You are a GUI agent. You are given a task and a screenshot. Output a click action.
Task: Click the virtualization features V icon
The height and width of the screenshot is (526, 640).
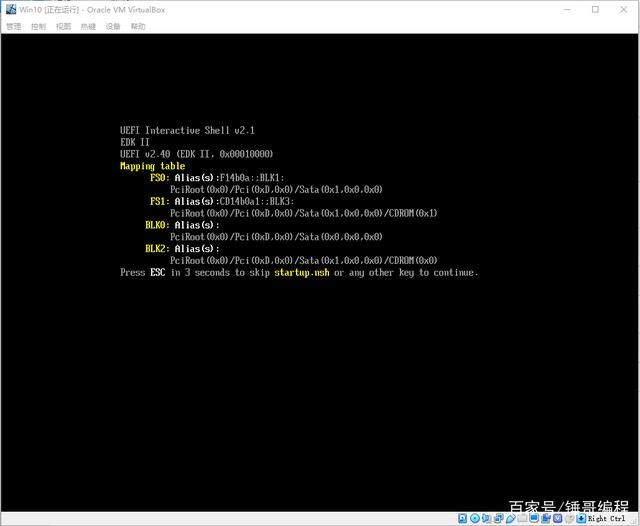point(558,518)
